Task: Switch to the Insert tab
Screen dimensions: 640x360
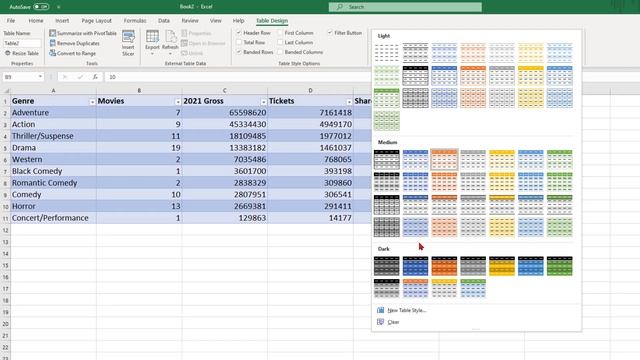Action: pos(62,20)
